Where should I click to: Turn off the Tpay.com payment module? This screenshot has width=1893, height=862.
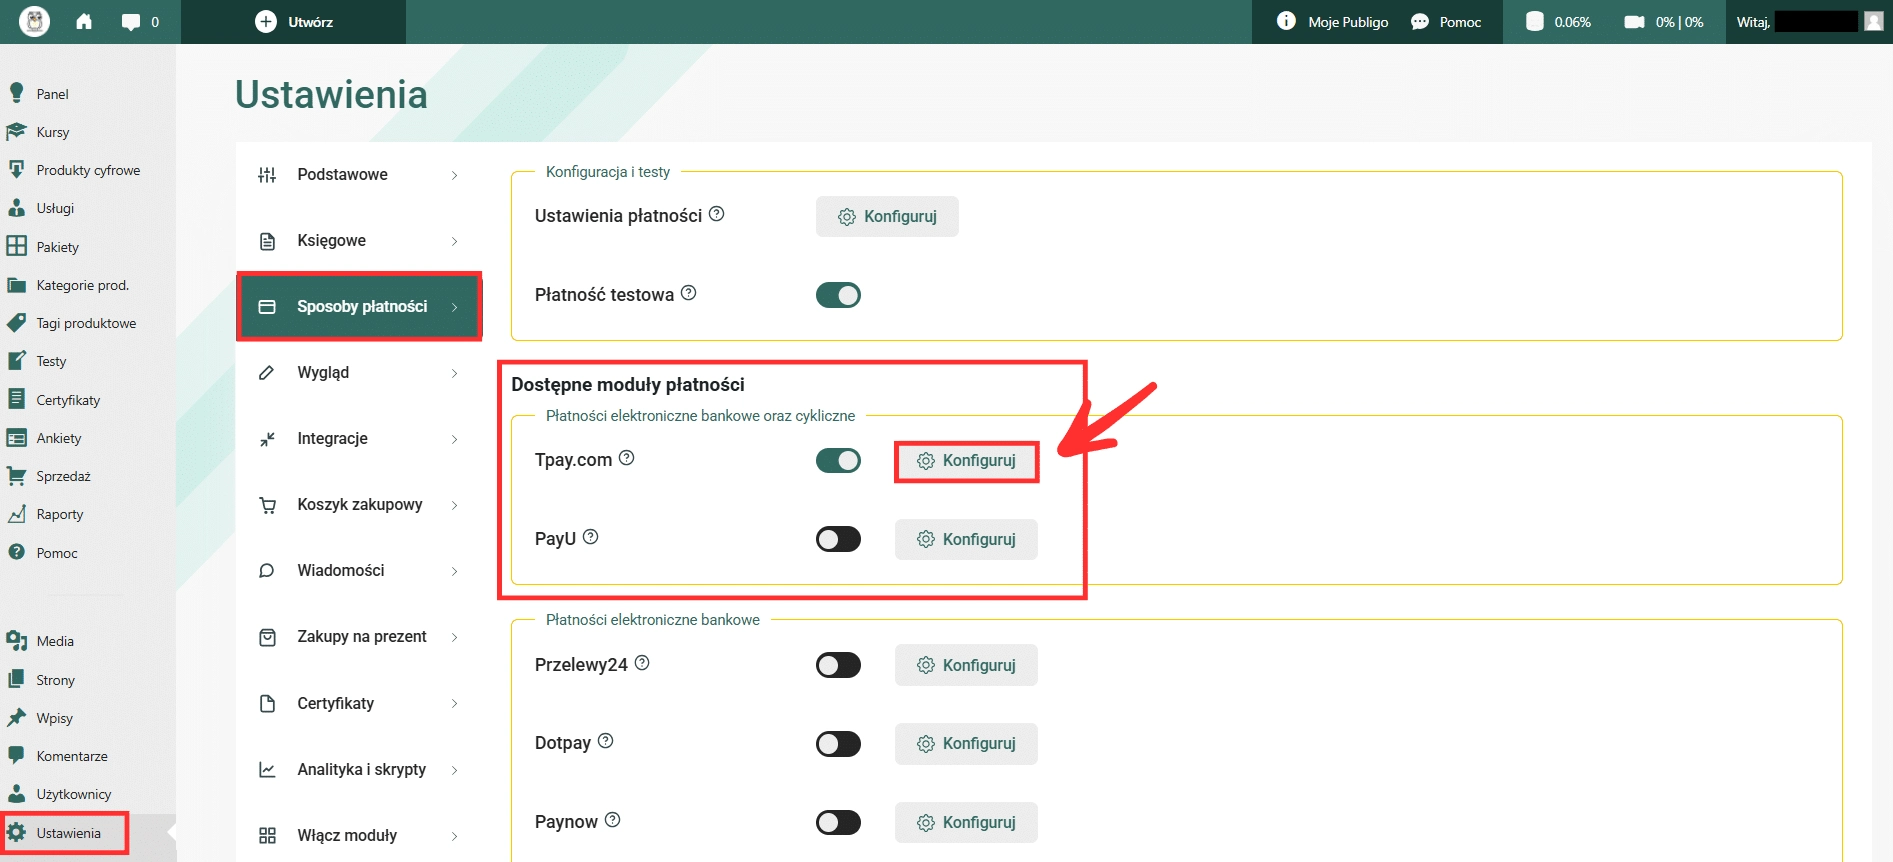click(838, 460)
